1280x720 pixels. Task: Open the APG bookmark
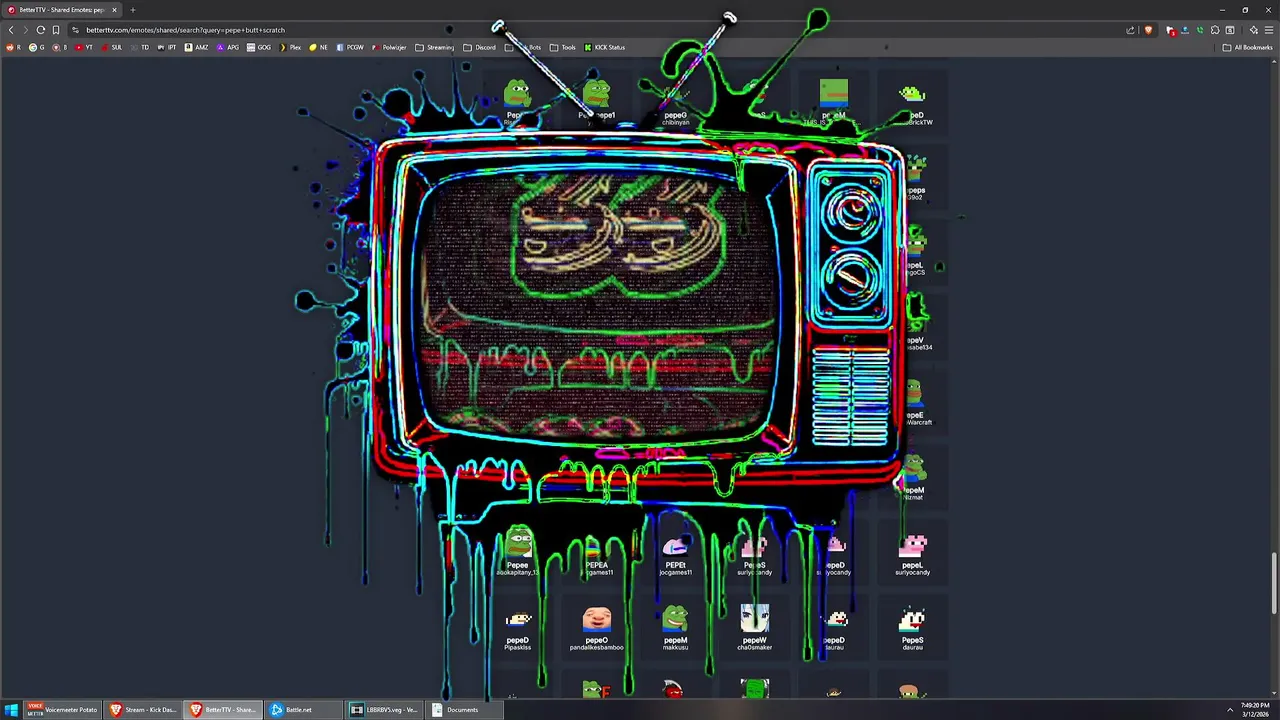click(x=228, y=47)
